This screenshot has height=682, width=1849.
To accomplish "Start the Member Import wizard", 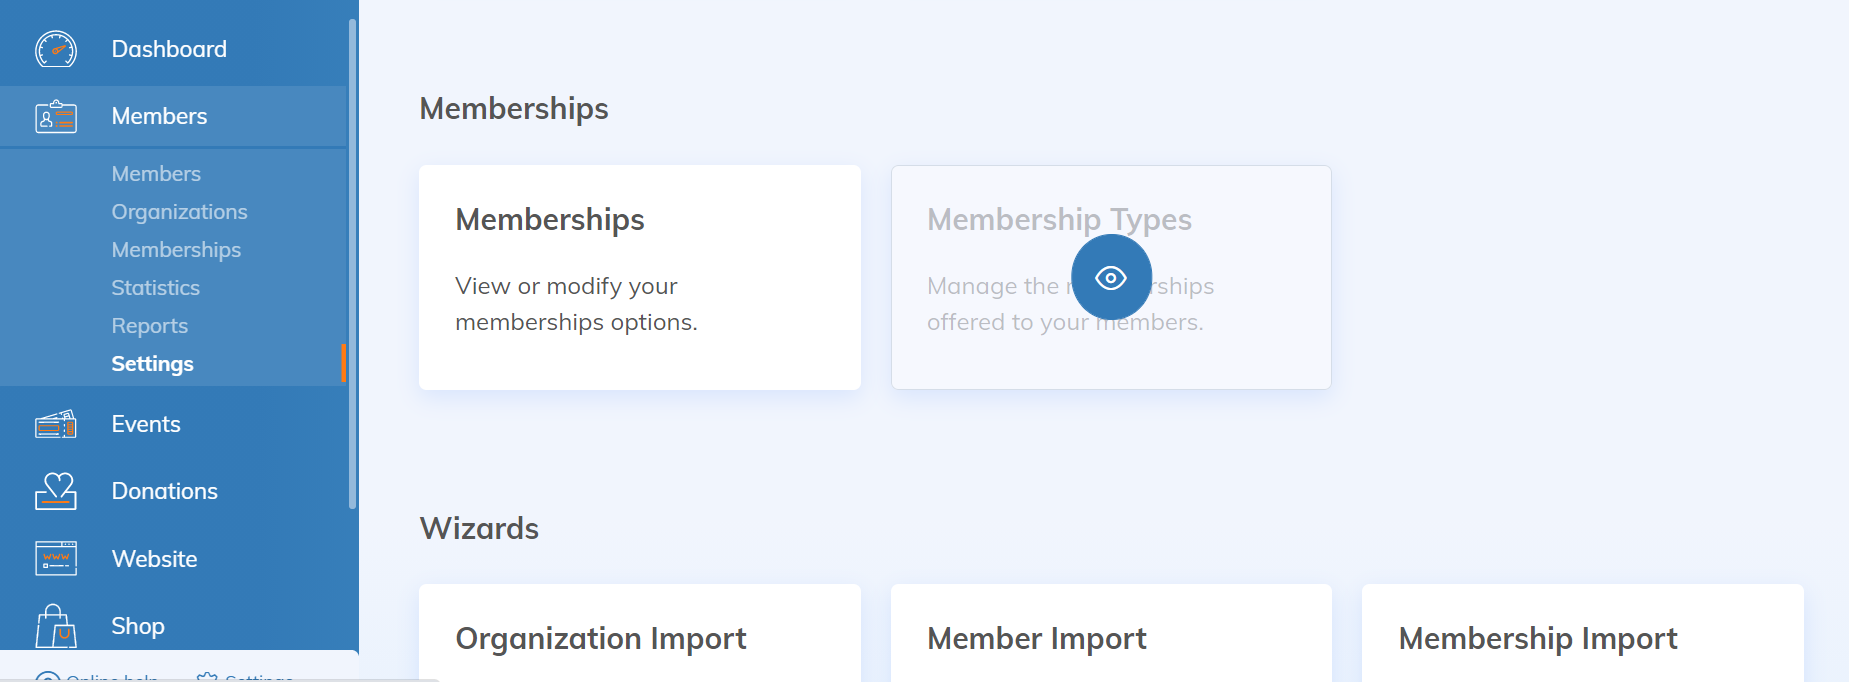I will coord(1110,637).
